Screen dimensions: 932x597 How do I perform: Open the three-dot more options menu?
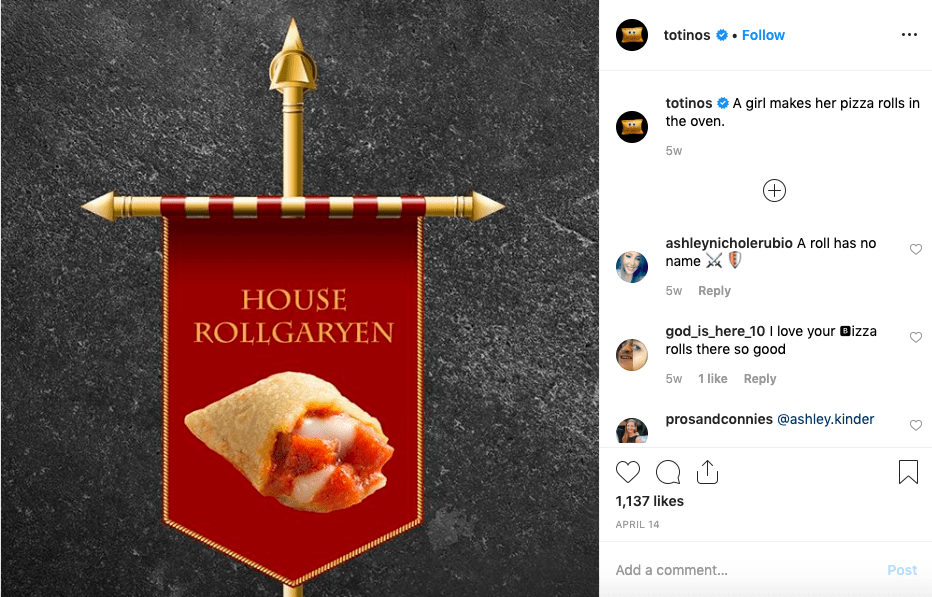tap(909, 34)
